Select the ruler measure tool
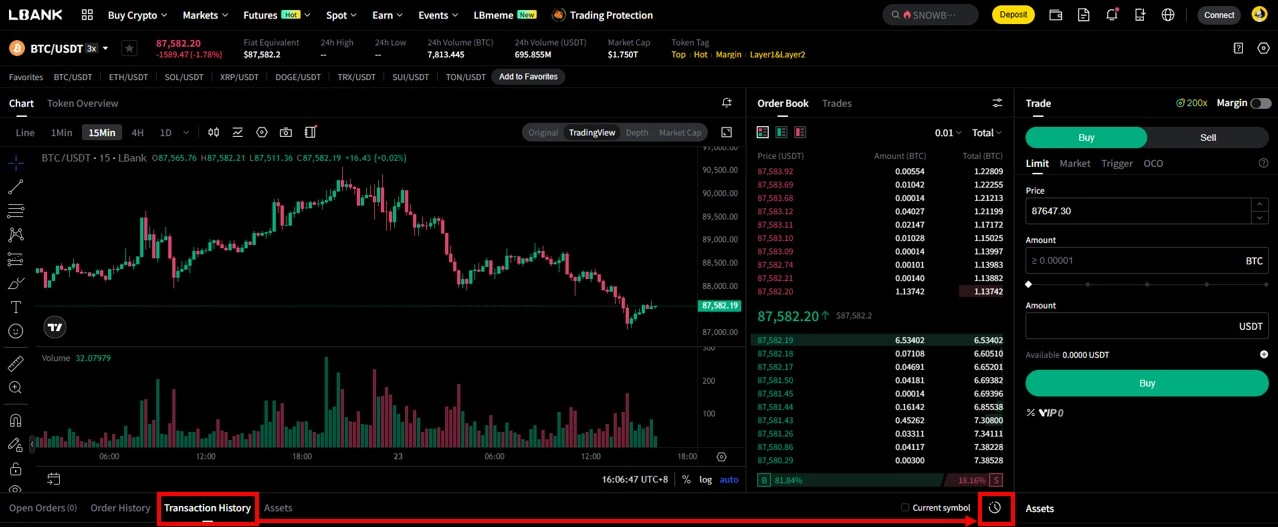 15,363
